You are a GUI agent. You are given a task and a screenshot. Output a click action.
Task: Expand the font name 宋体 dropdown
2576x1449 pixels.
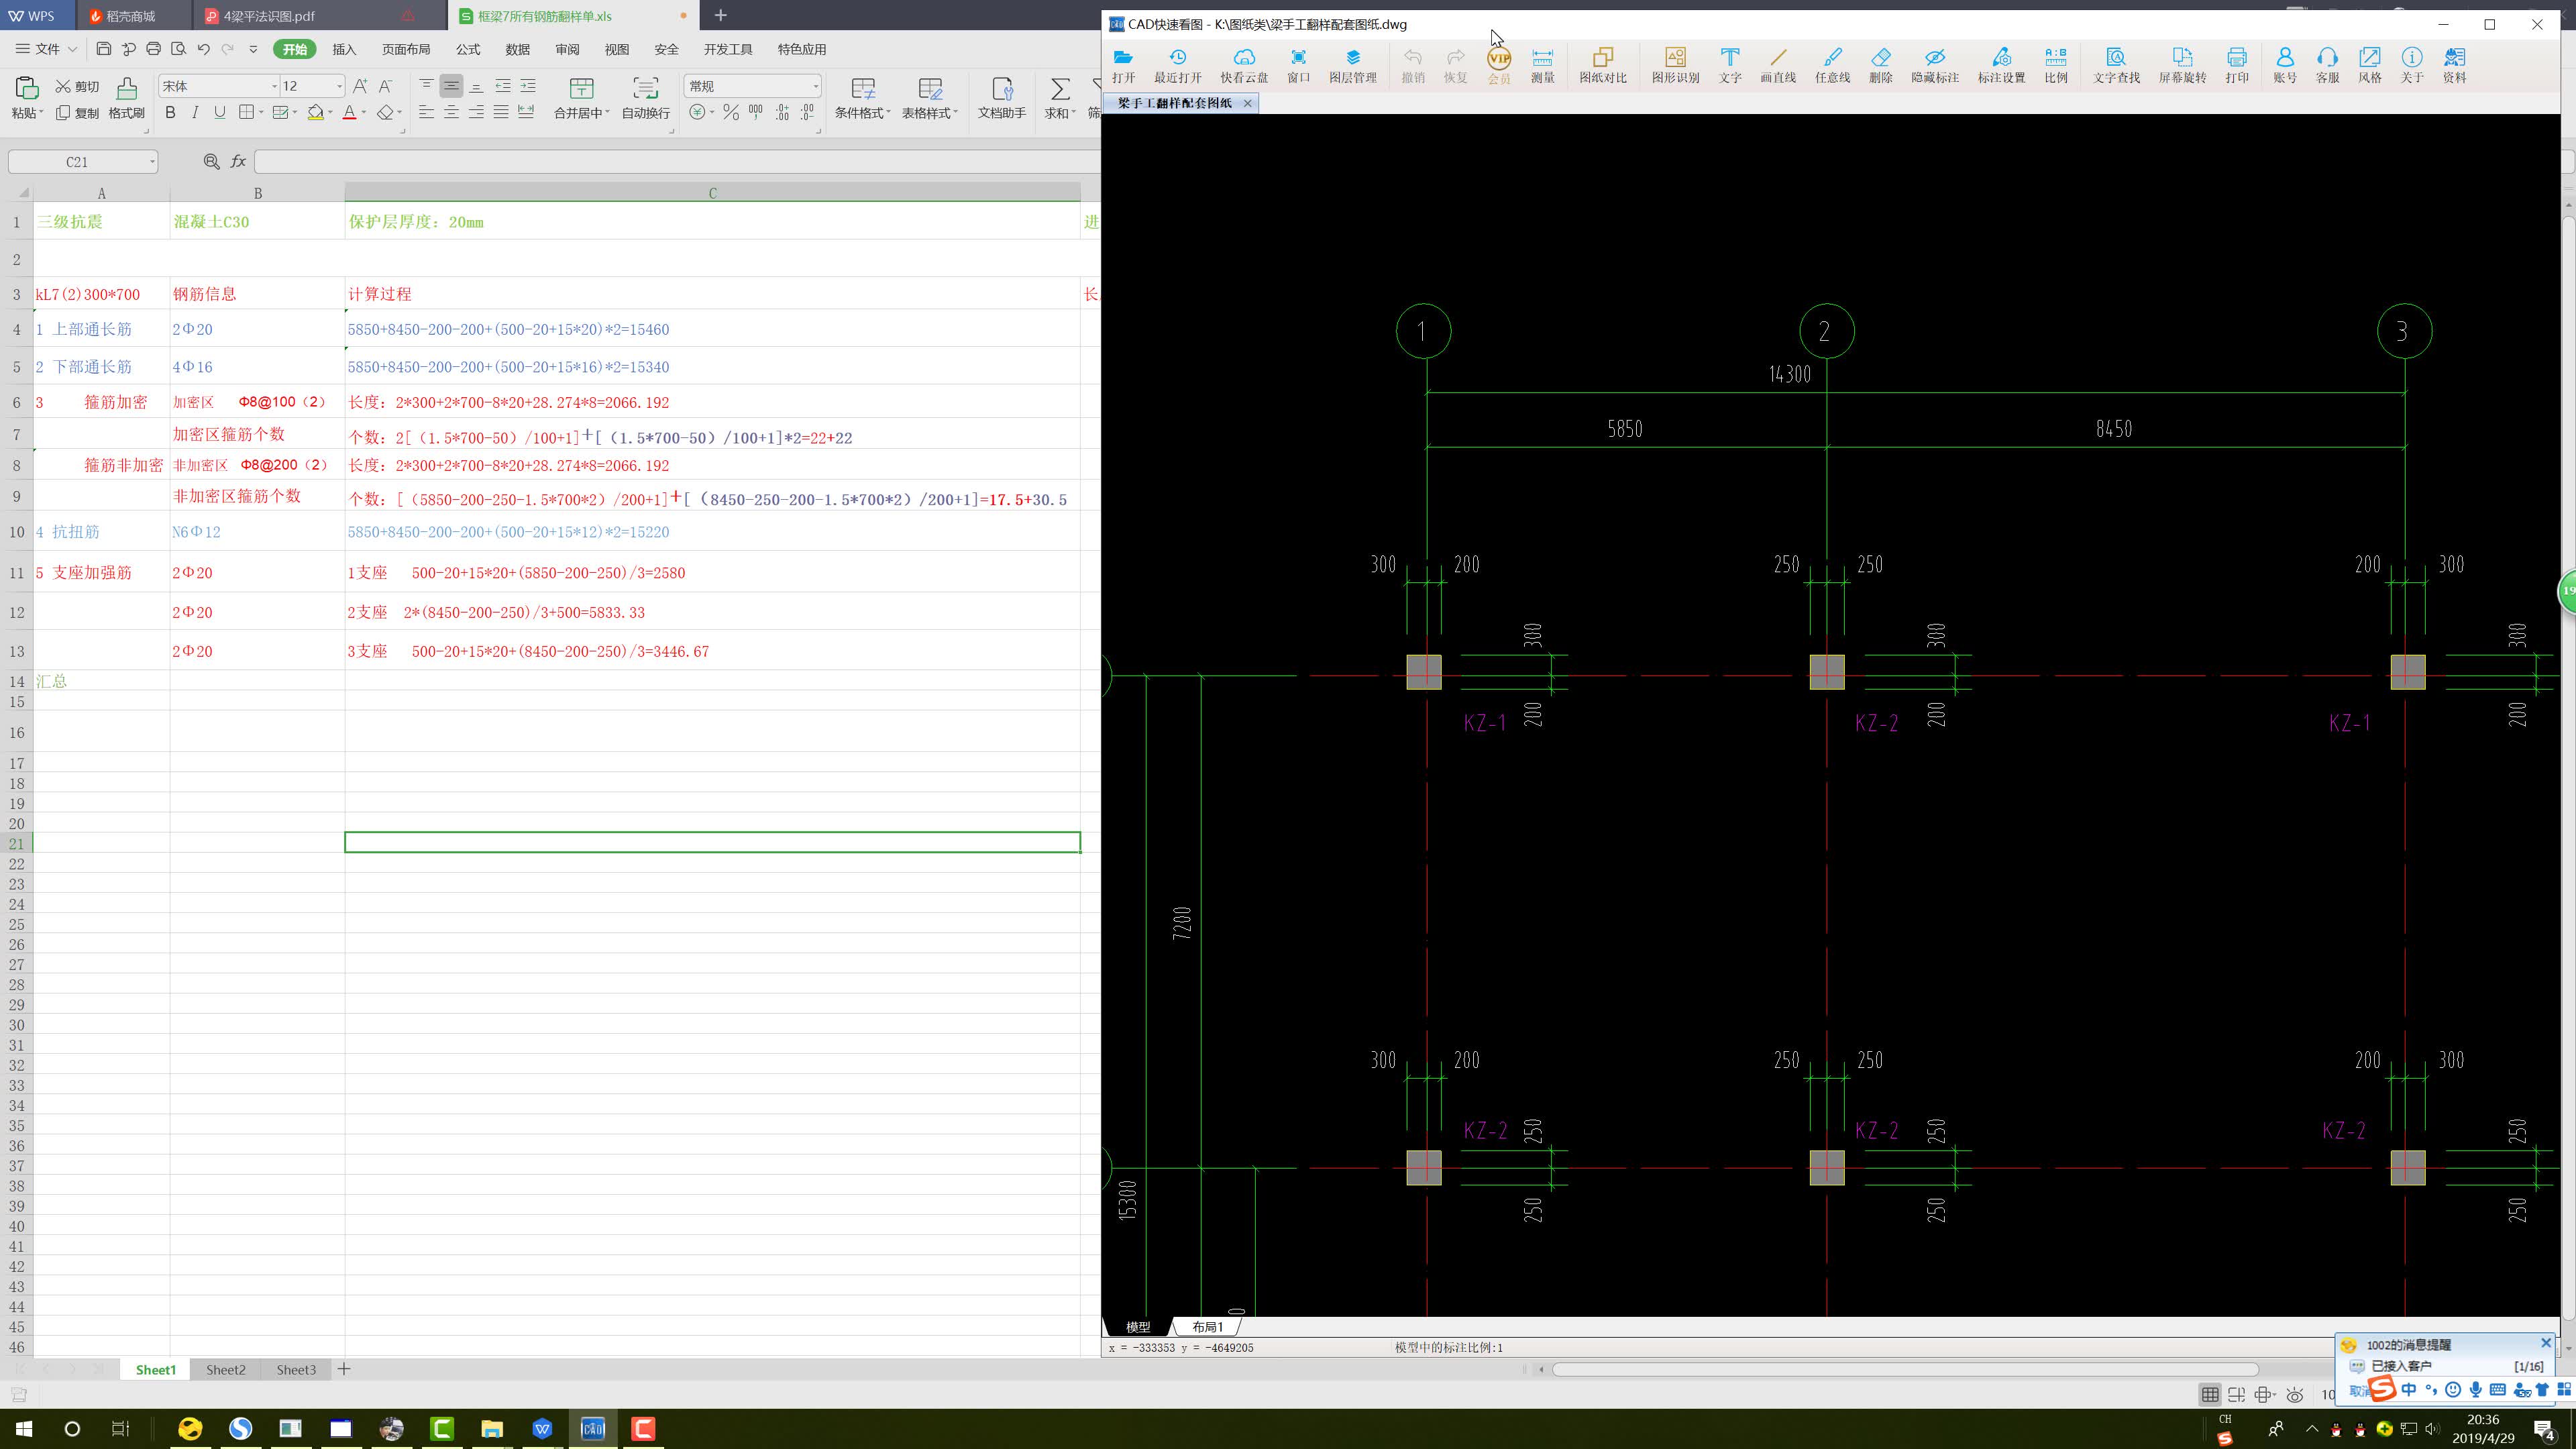[x=274, y=86]
